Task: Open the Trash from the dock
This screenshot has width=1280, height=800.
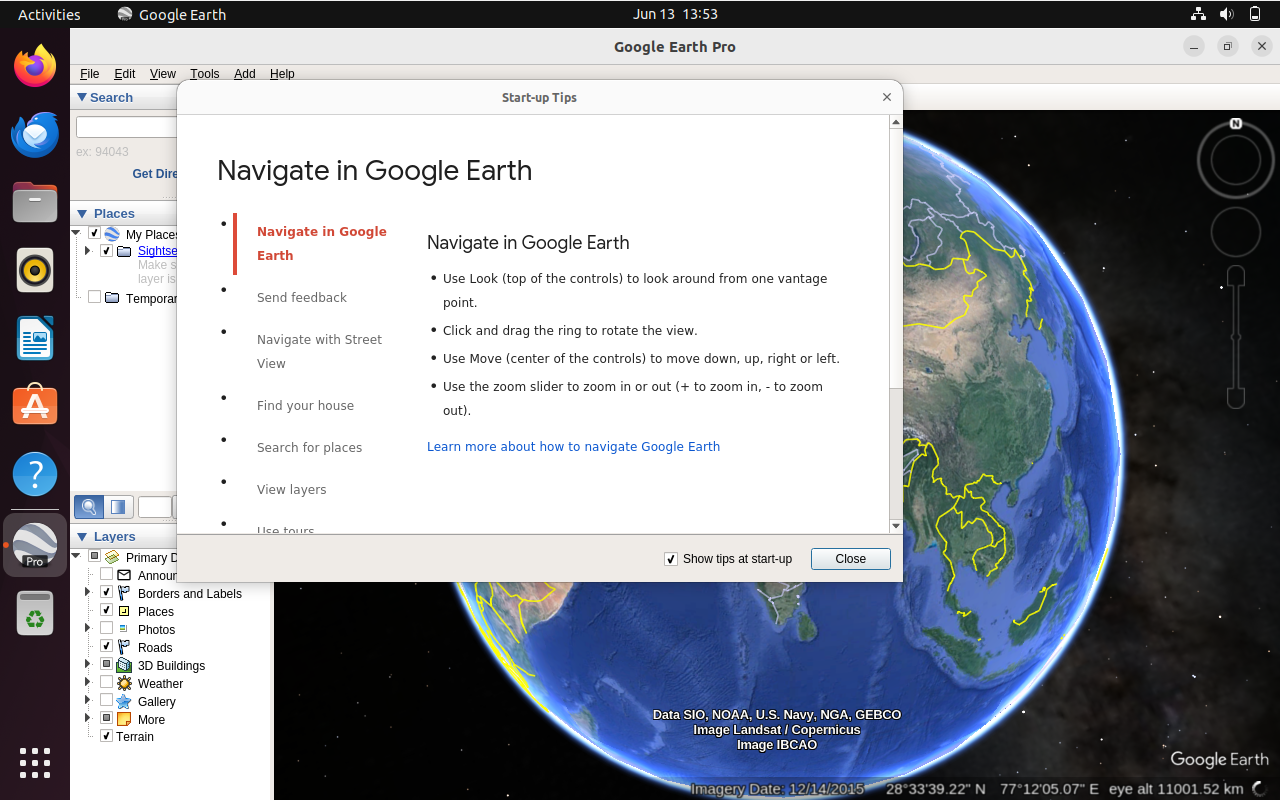Action: coord(35,613)
